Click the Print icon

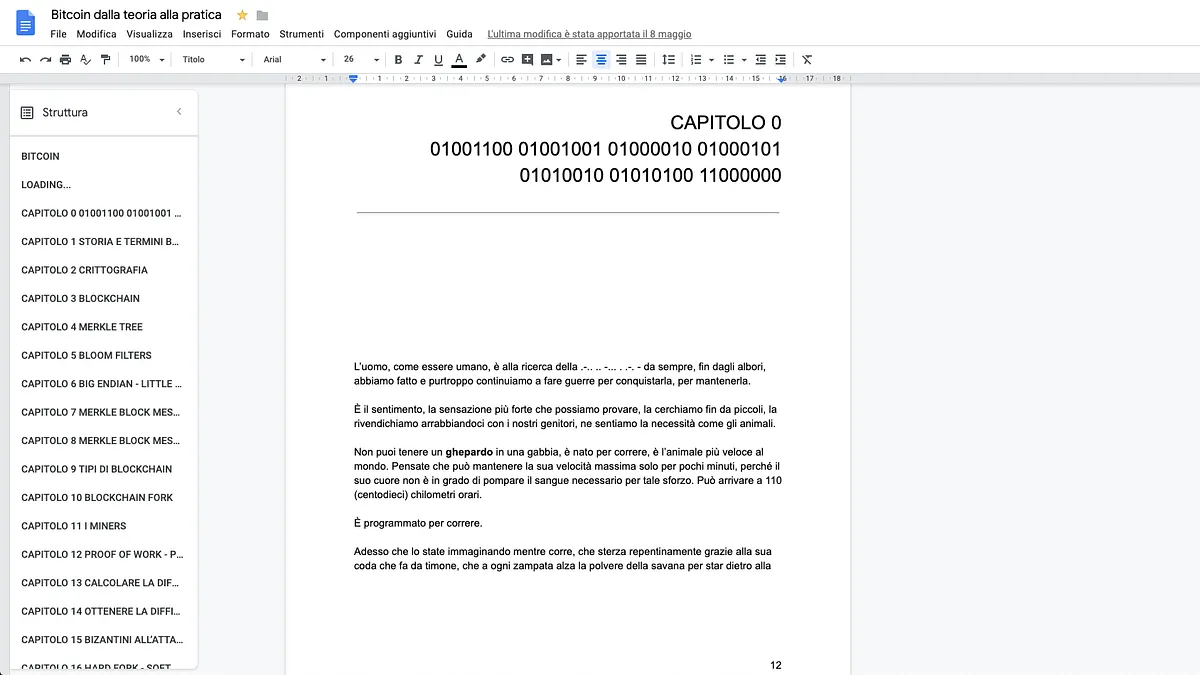click(x=65, y=59)
